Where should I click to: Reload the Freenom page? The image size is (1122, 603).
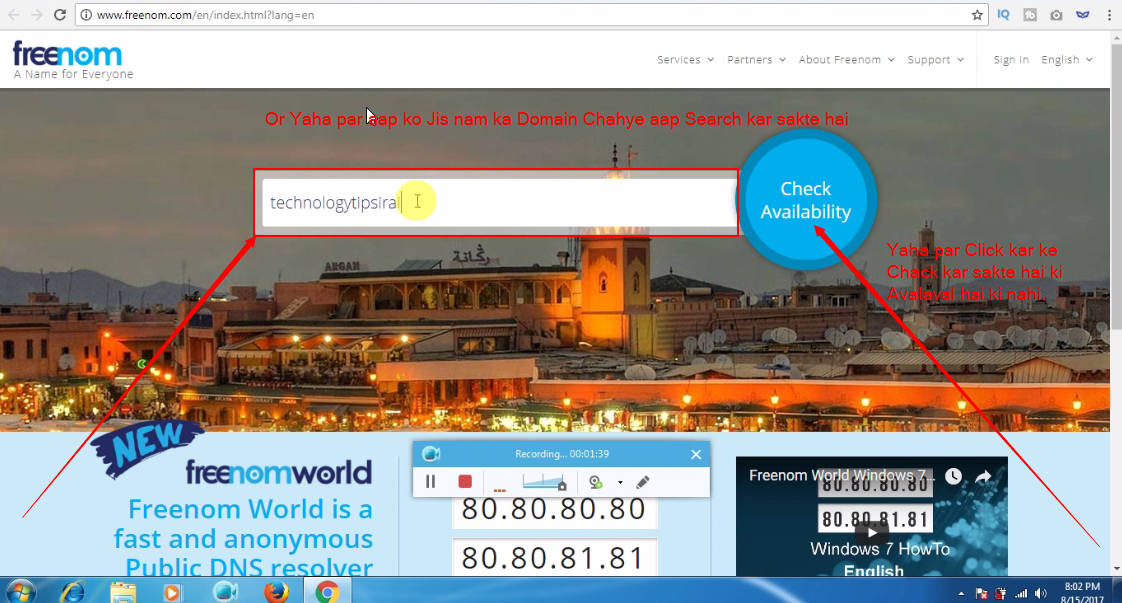coord(60,15)
